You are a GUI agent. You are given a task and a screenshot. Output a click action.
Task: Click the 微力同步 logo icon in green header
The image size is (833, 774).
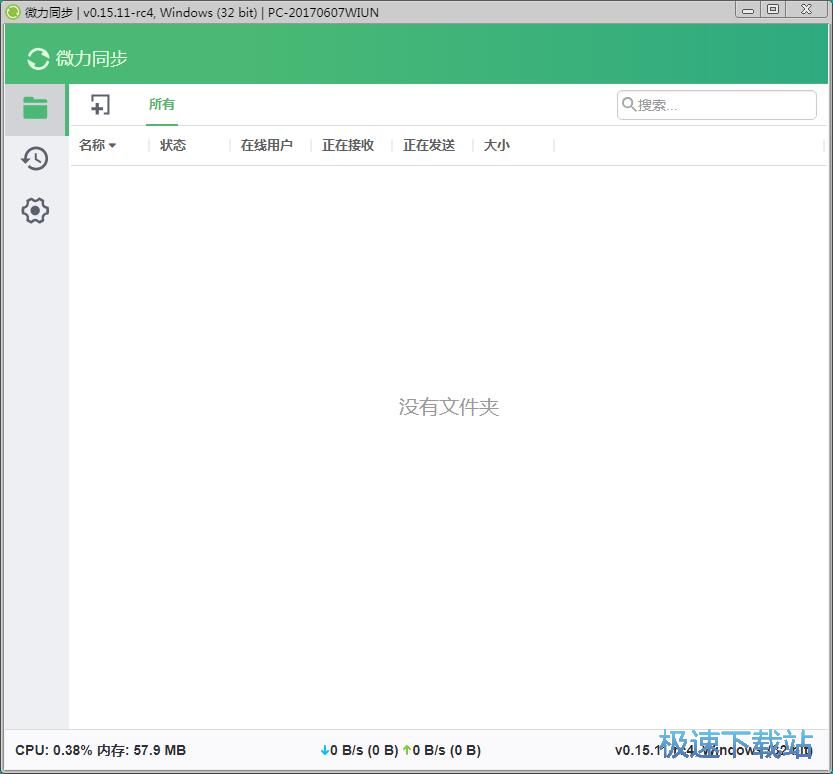coord(37,59)
